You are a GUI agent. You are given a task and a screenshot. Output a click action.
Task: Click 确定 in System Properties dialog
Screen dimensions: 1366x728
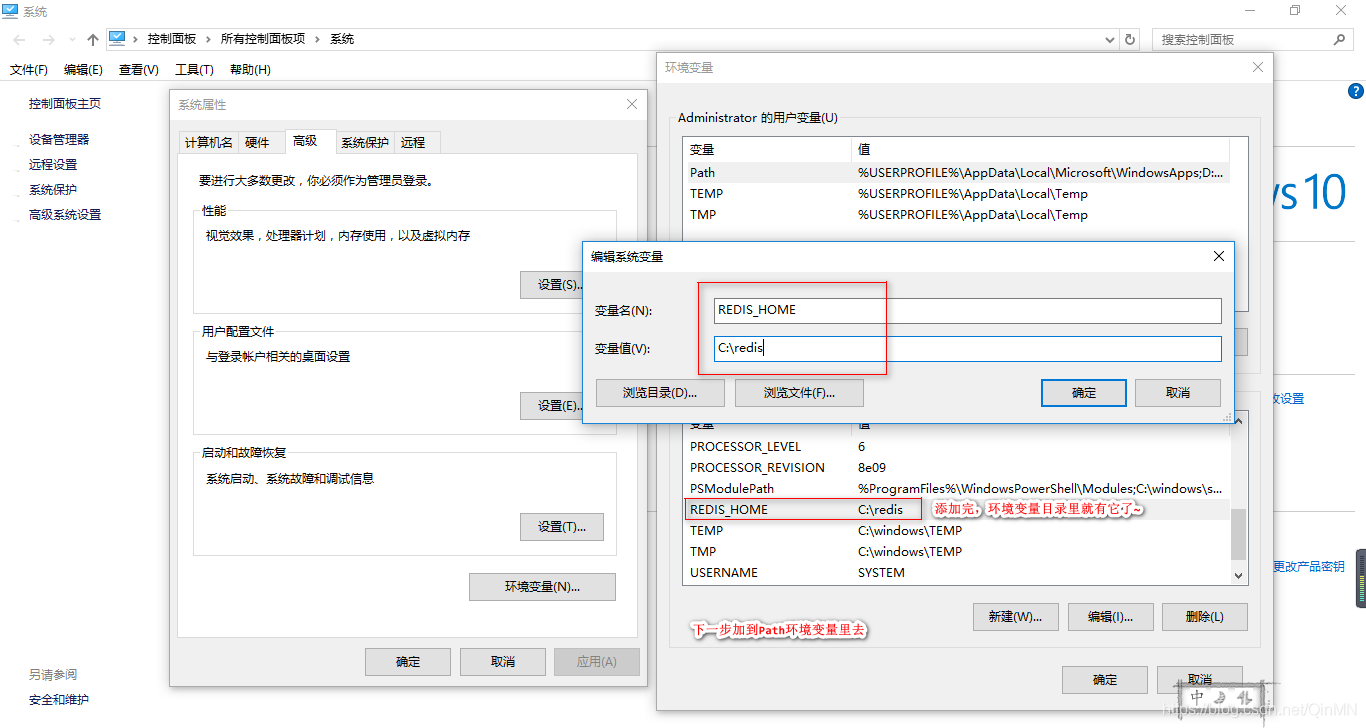coord(408,662)
